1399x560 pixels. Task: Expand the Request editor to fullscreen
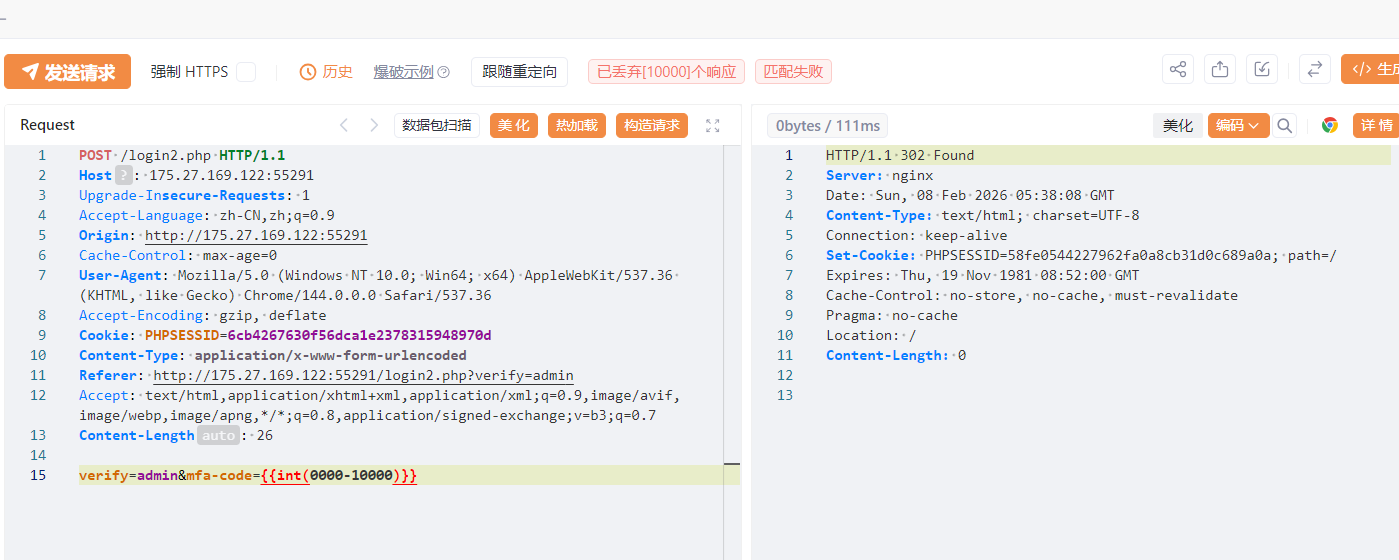713,125
